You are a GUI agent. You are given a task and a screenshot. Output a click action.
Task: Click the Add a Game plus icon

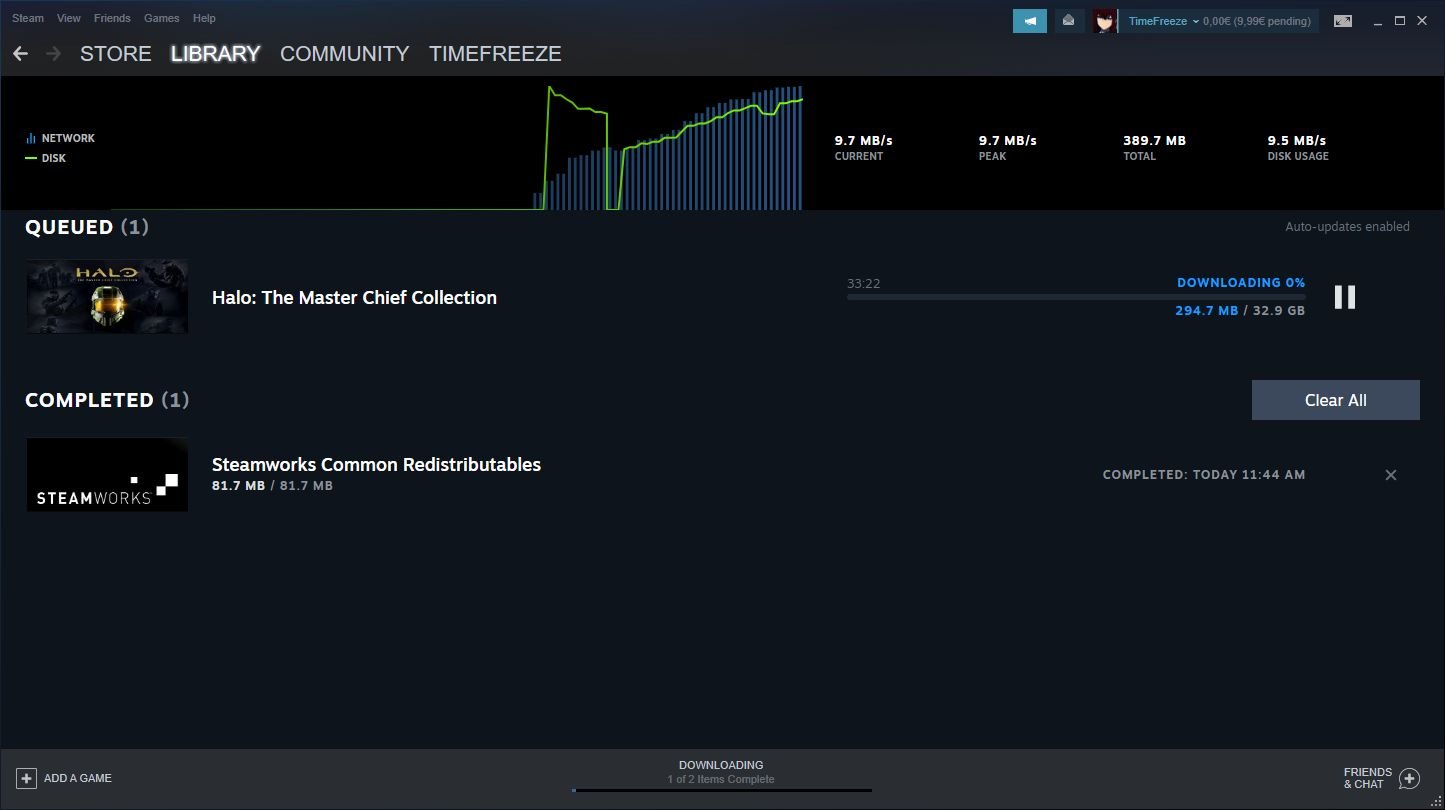pos(26,778)
